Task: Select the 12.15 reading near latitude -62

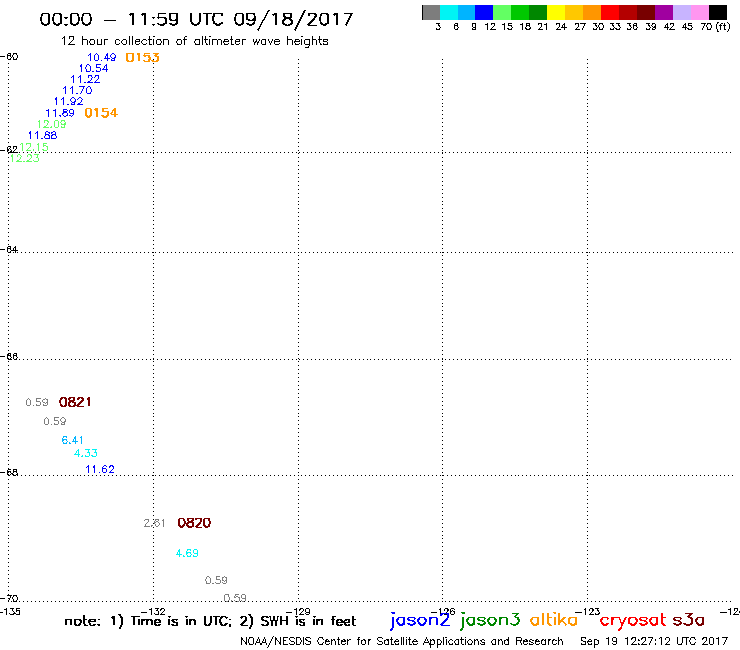Action: [34, 147]
